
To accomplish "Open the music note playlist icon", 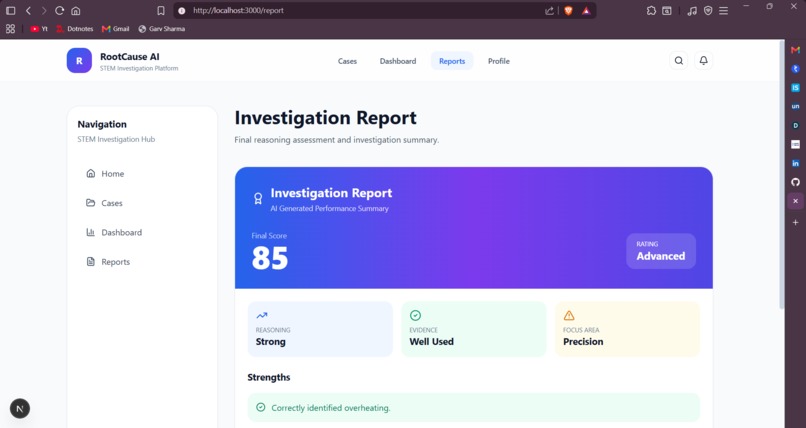I will tap(692, 10).
